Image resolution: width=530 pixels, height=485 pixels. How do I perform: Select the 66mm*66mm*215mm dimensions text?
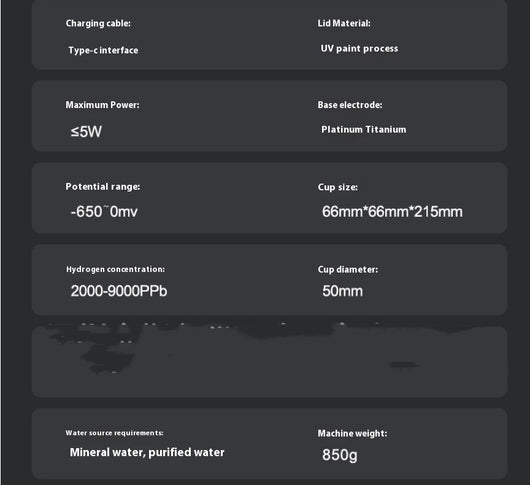click(x=392, y=212)
